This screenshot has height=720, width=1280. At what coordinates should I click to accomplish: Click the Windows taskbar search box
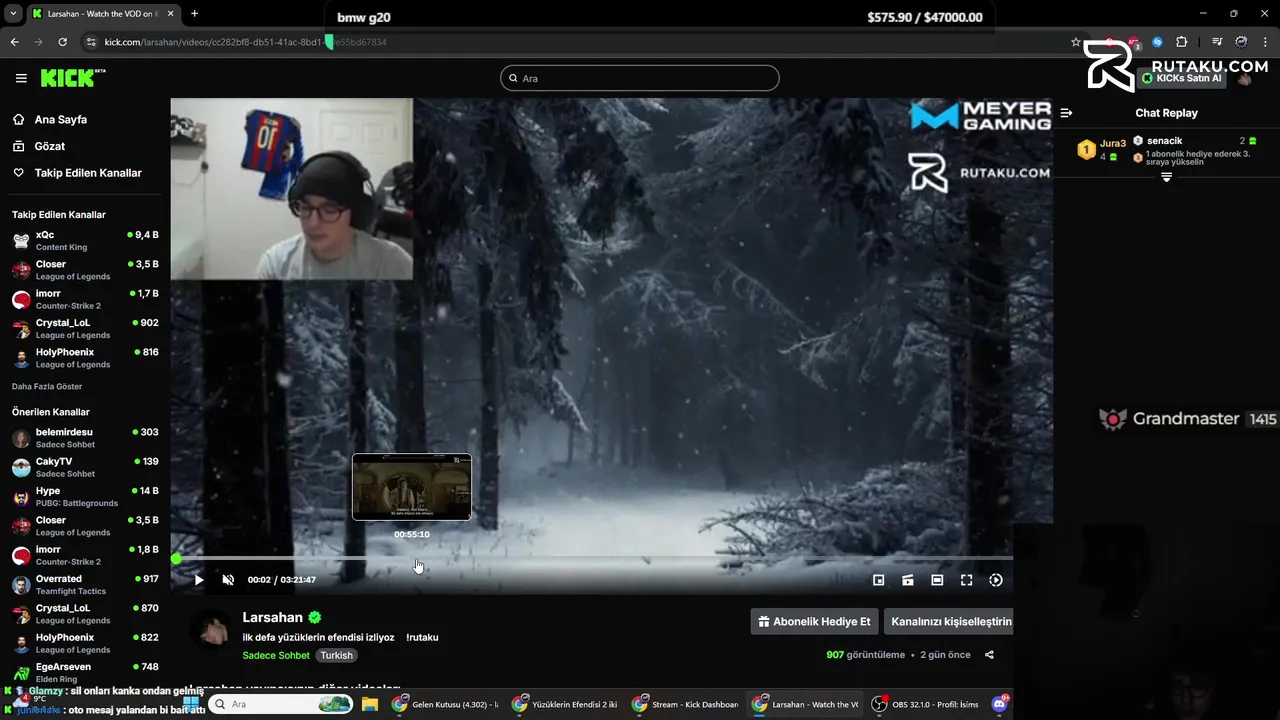point(282,704)
